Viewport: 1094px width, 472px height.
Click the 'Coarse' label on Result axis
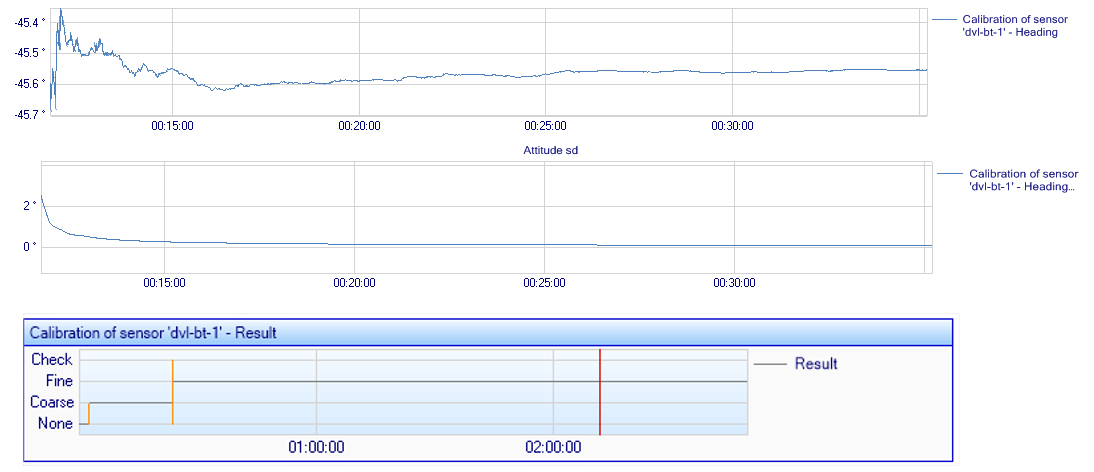click(52, 403)
